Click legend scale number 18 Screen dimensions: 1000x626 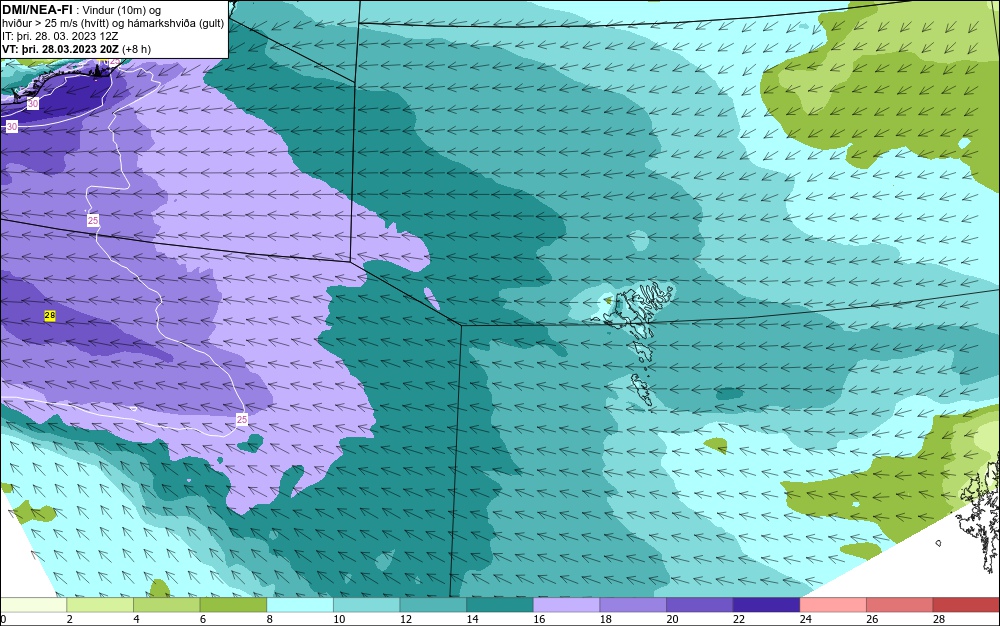[605, 619]
